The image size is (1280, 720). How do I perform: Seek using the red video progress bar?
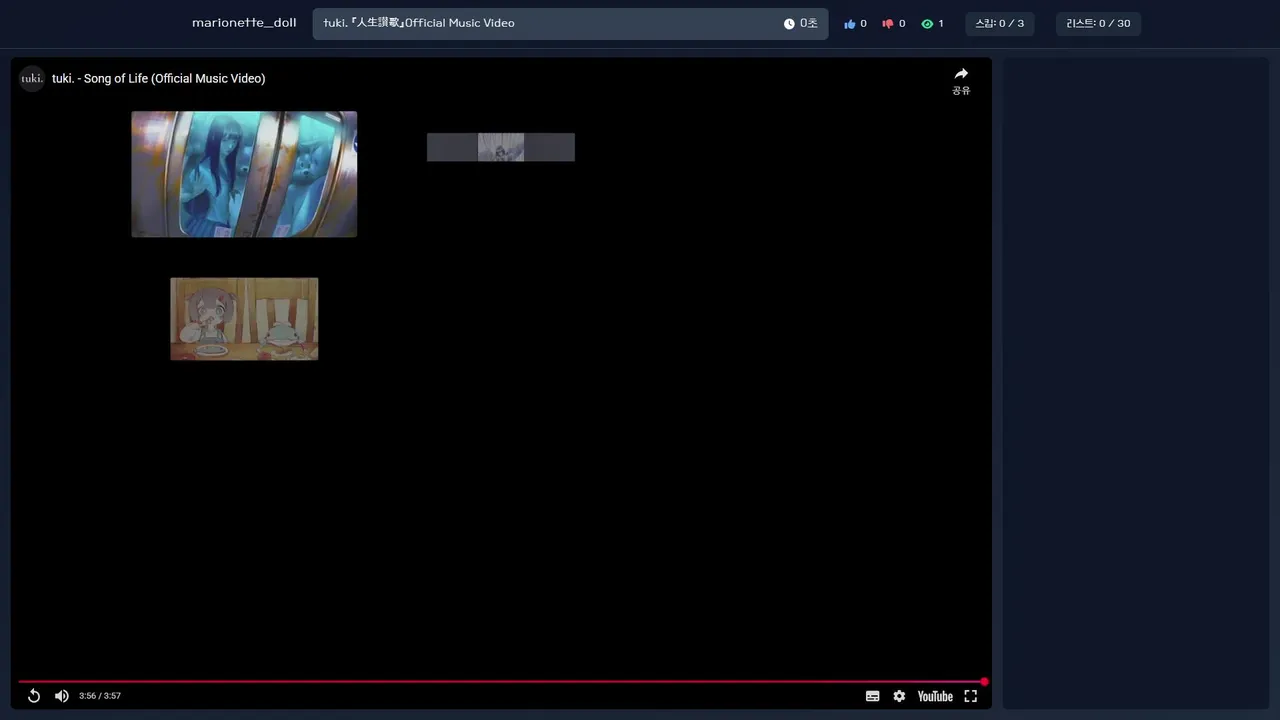point(501,681)
